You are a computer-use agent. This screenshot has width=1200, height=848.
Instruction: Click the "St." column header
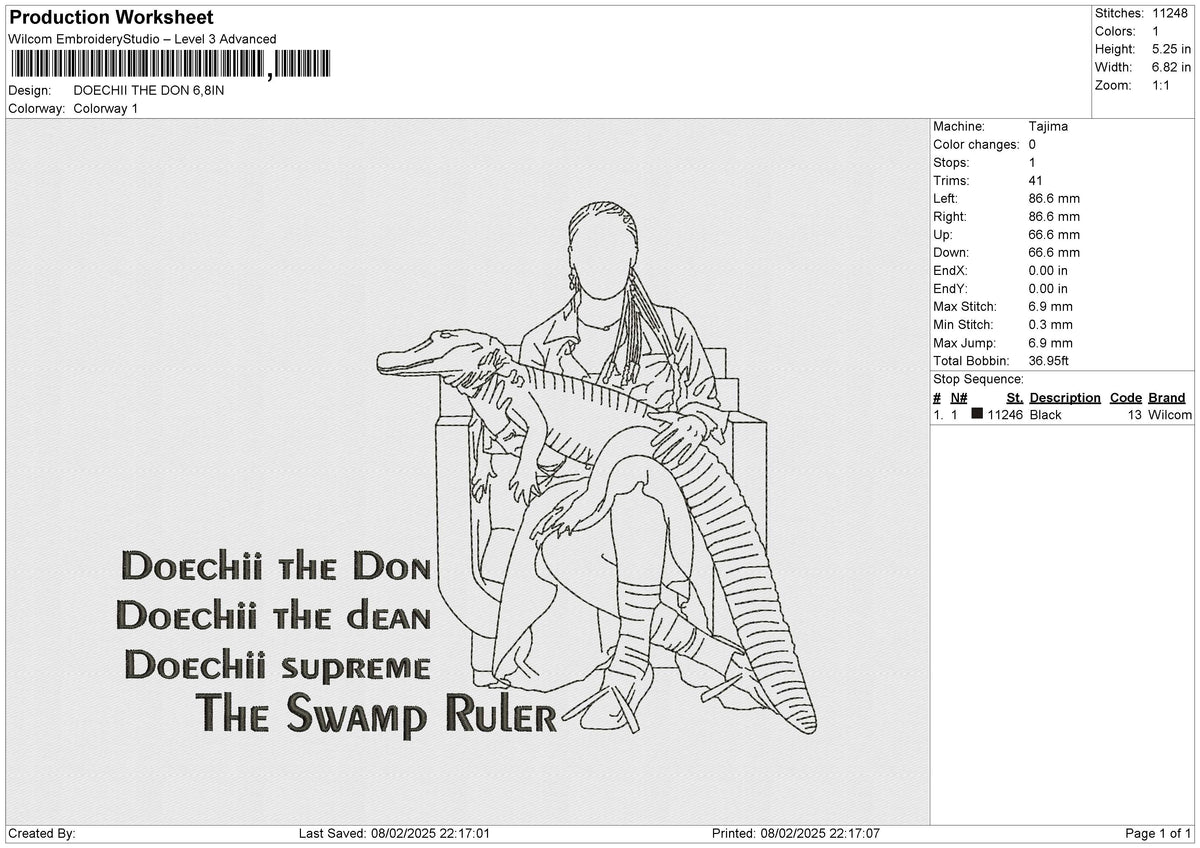(1014, 398)
